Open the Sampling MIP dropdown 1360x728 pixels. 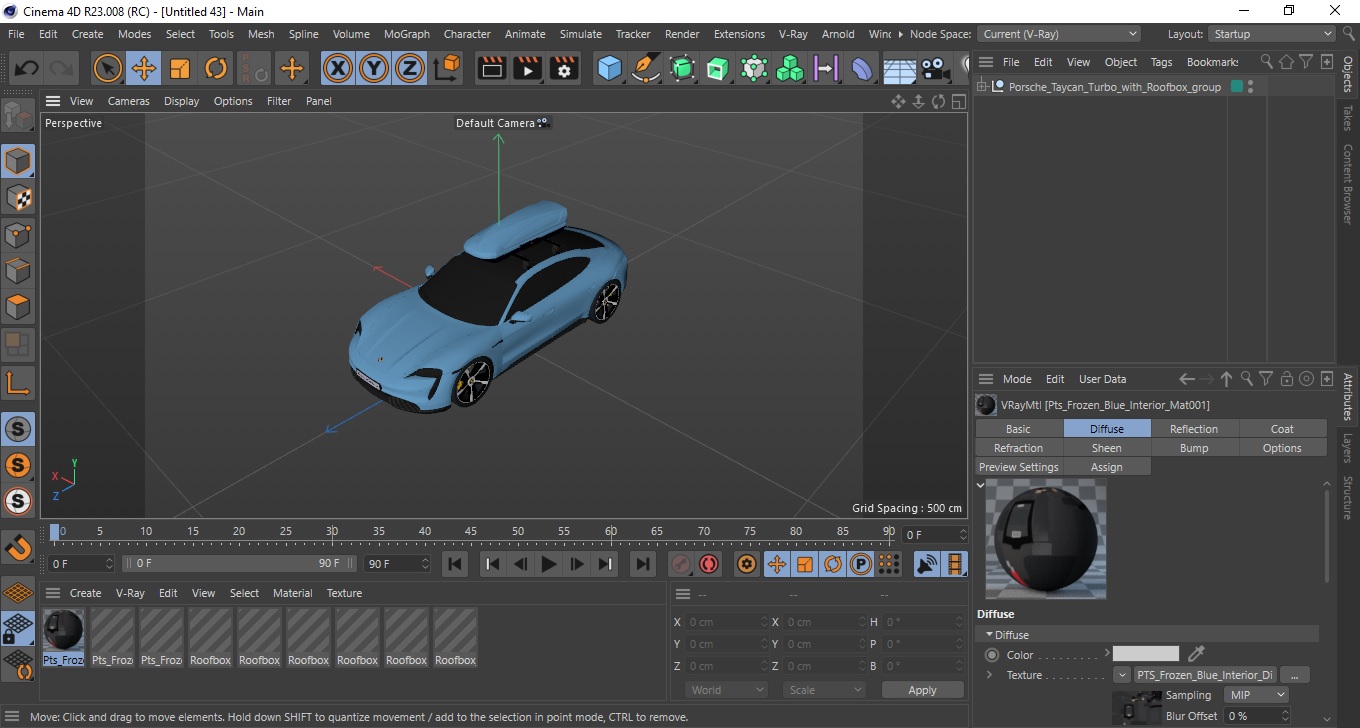click(x=1258, y=695)
